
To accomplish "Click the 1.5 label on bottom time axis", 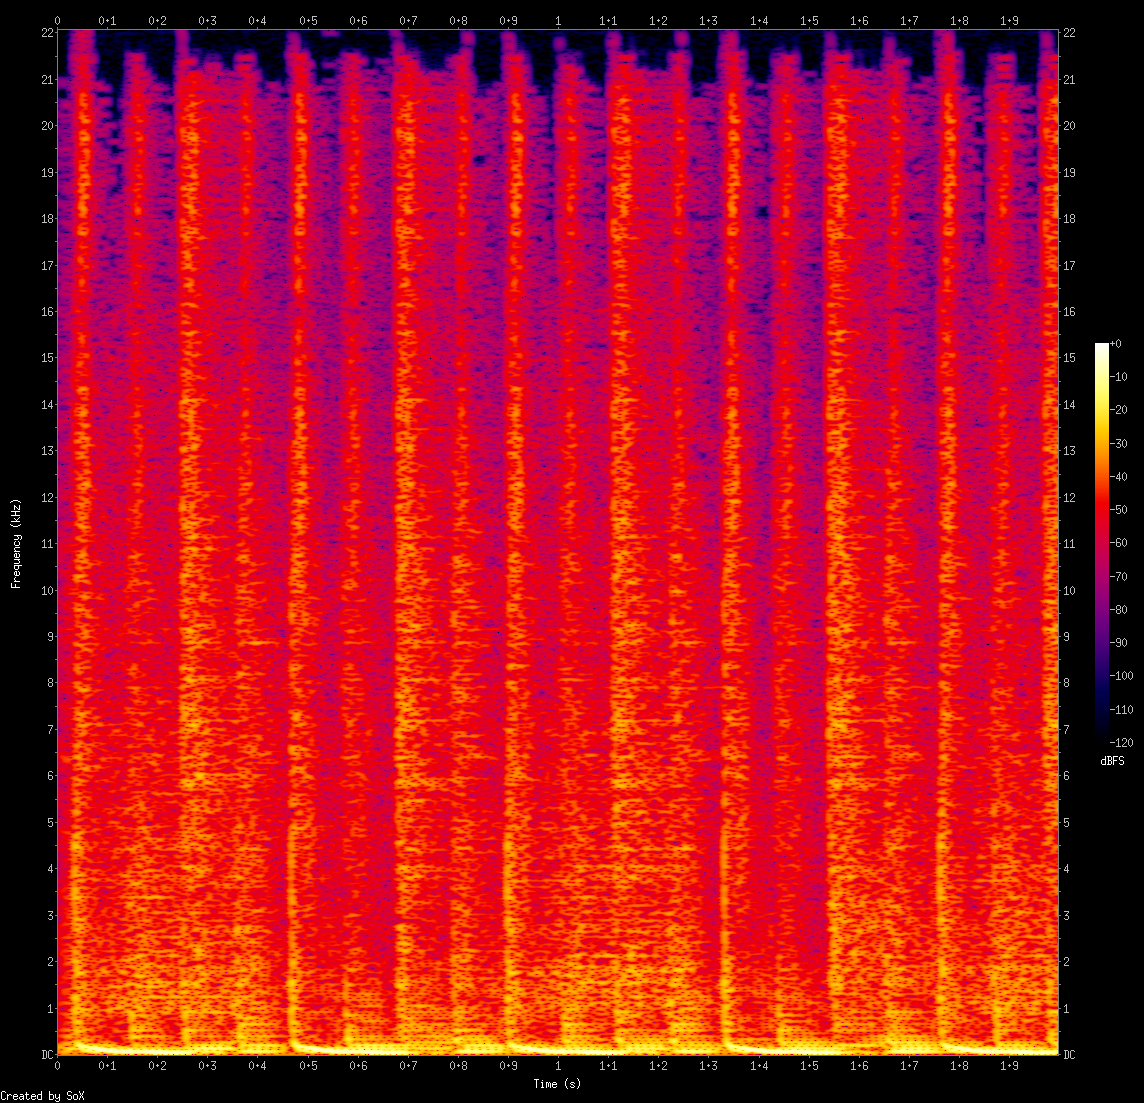I will click(x=808, y=1066).
